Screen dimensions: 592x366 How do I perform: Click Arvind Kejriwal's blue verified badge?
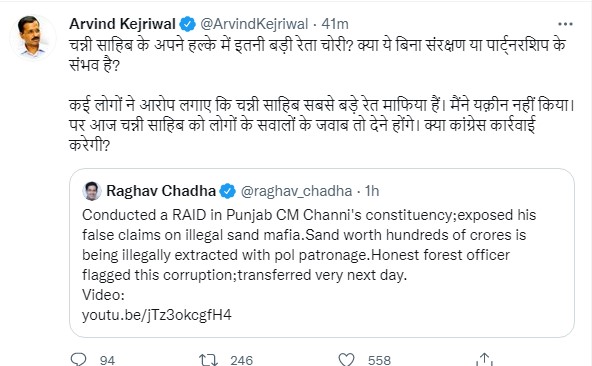[x=187, y=24]
